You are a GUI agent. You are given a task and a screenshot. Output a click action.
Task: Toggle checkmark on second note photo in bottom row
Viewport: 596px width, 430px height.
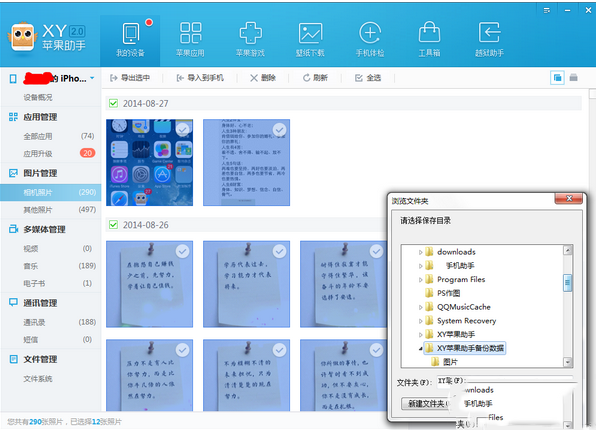click(280, 350)
